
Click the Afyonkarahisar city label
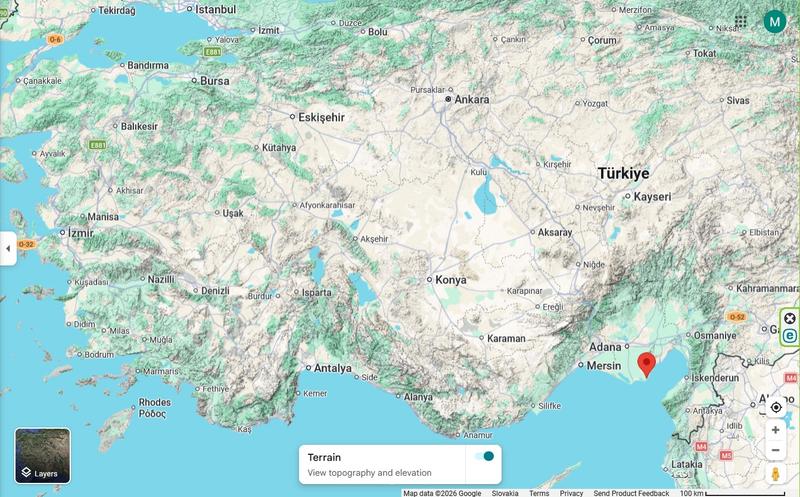[327, 205]
